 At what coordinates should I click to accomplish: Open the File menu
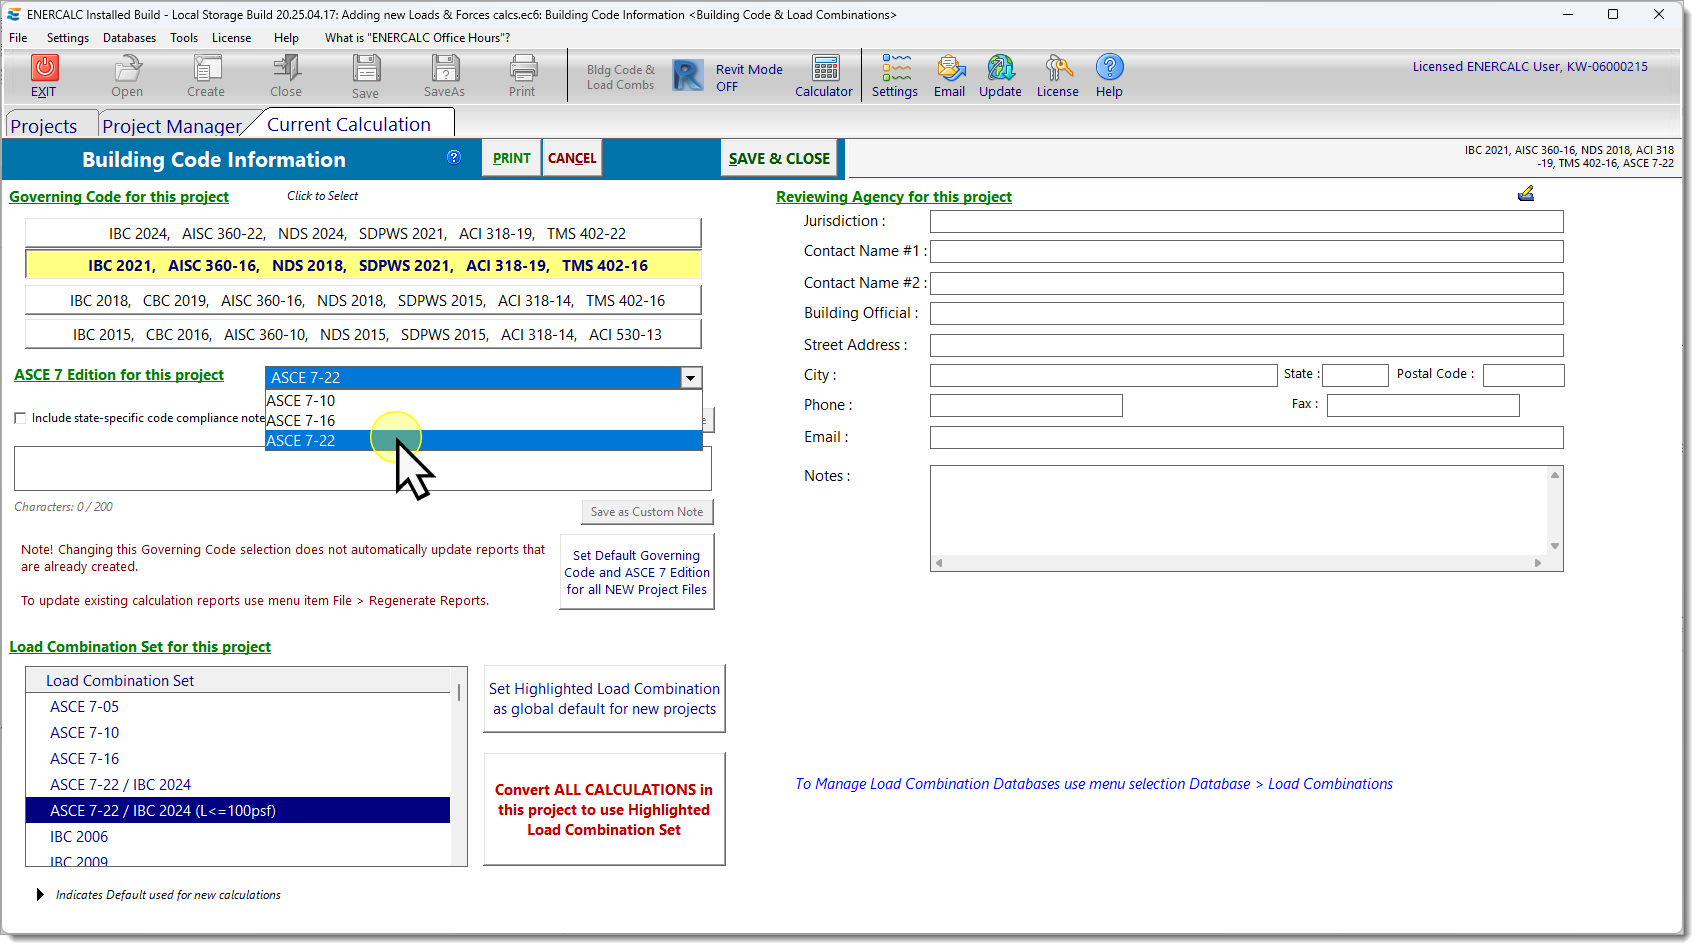[18, 38]
